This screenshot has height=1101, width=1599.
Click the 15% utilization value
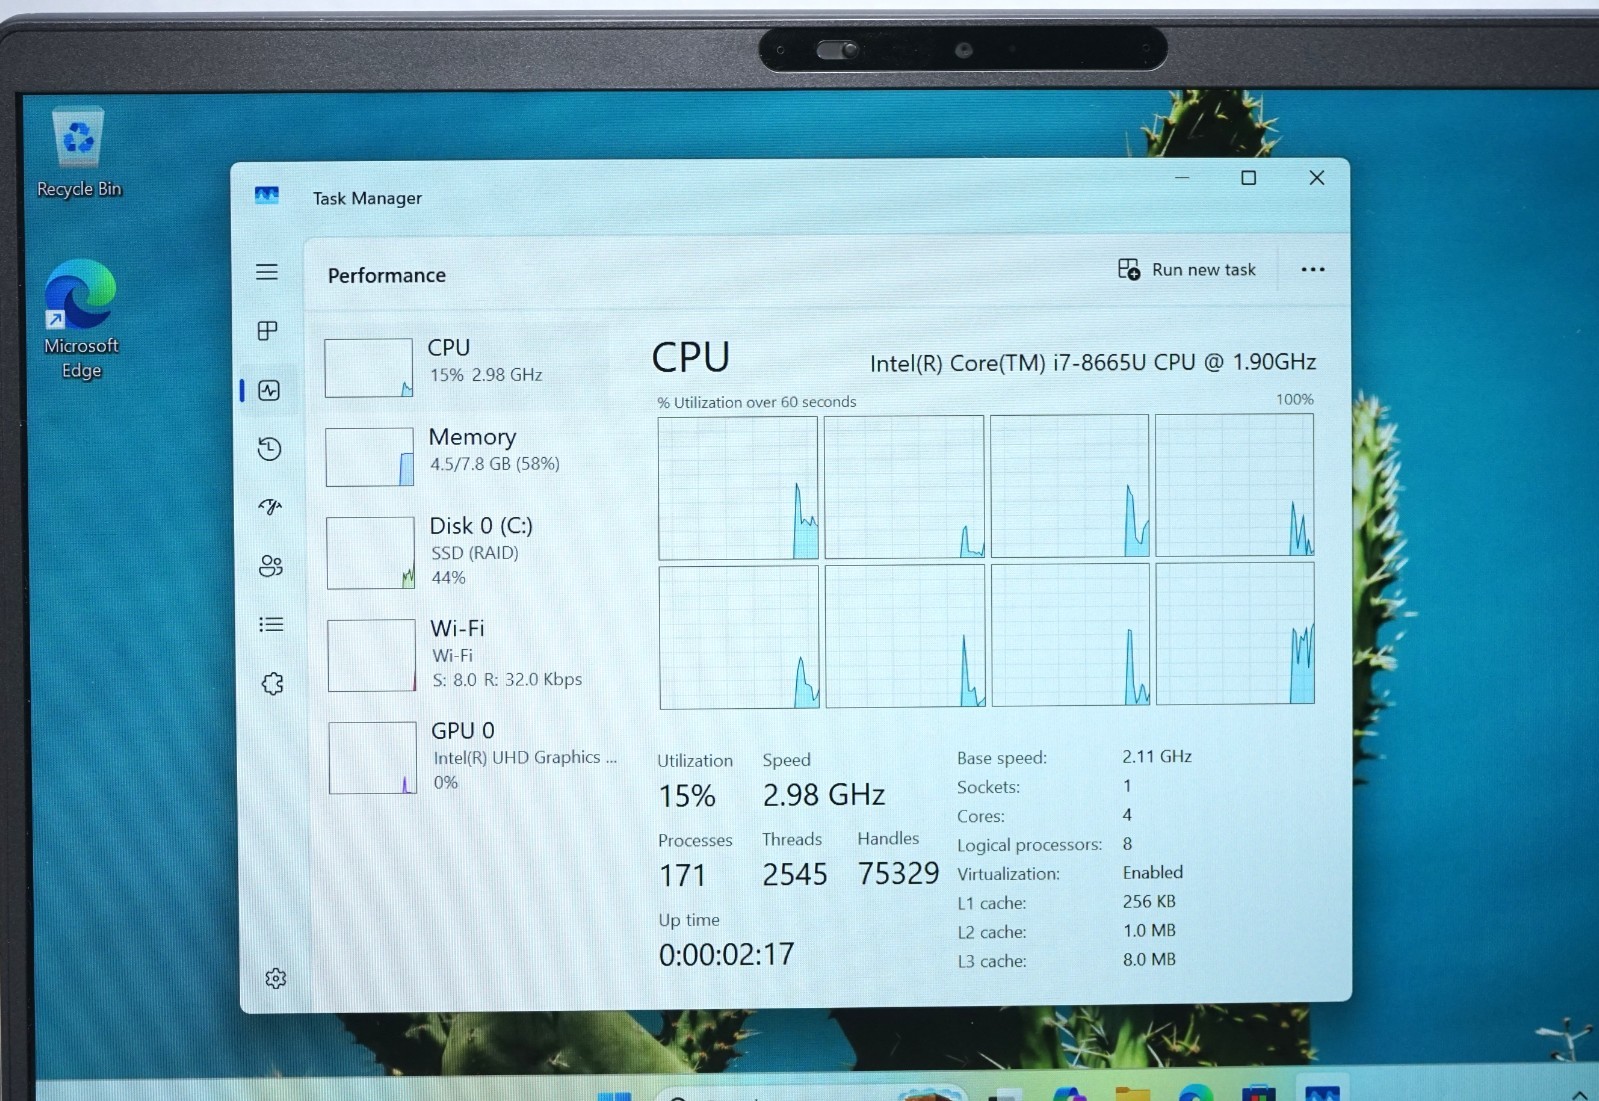[x=687, y=796]
